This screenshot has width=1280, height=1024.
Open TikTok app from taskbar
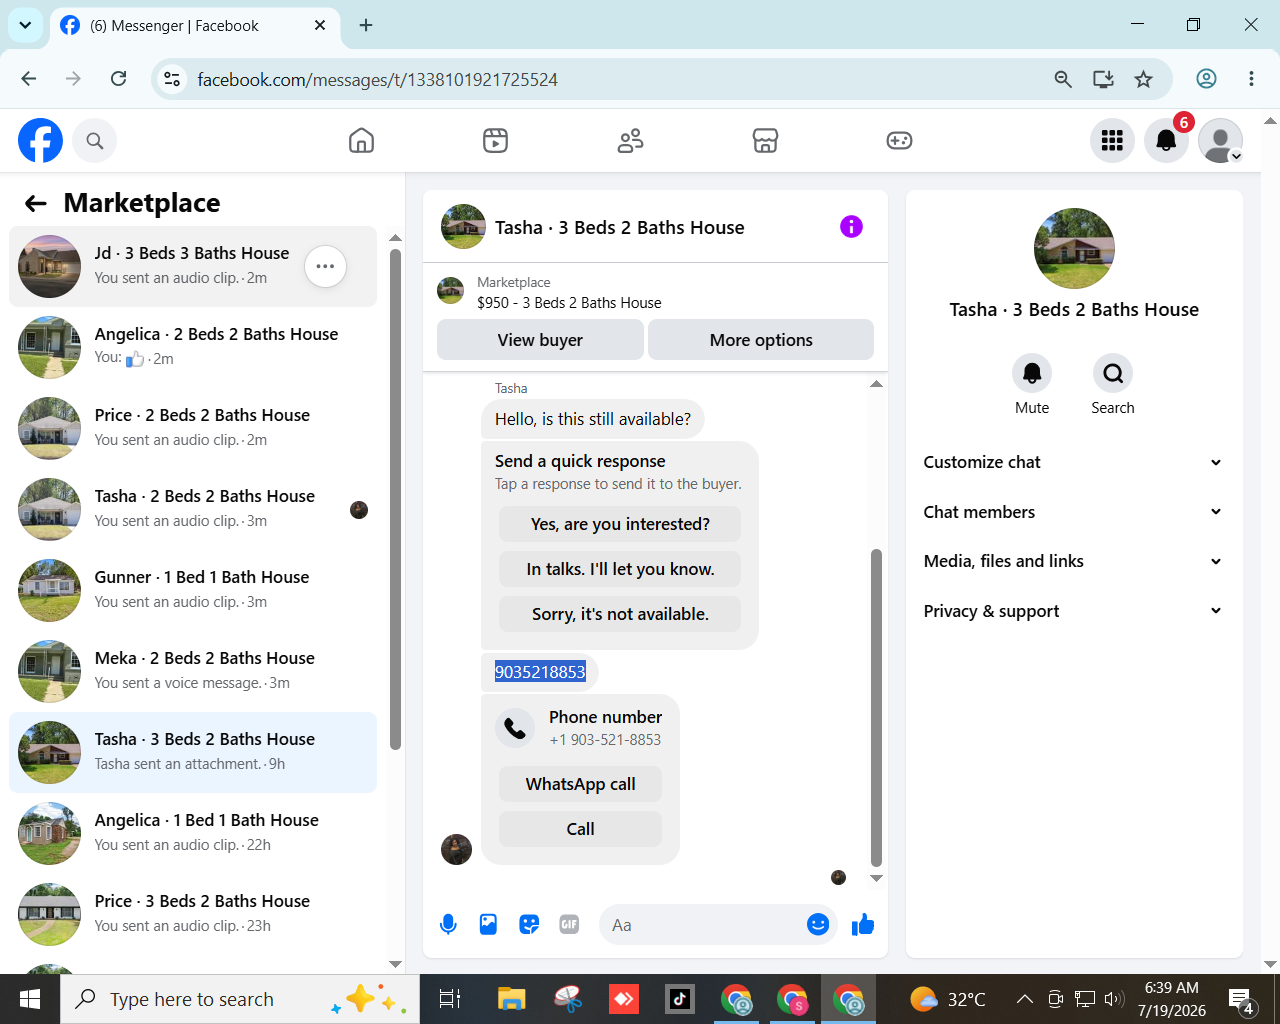tap(680, 999)
